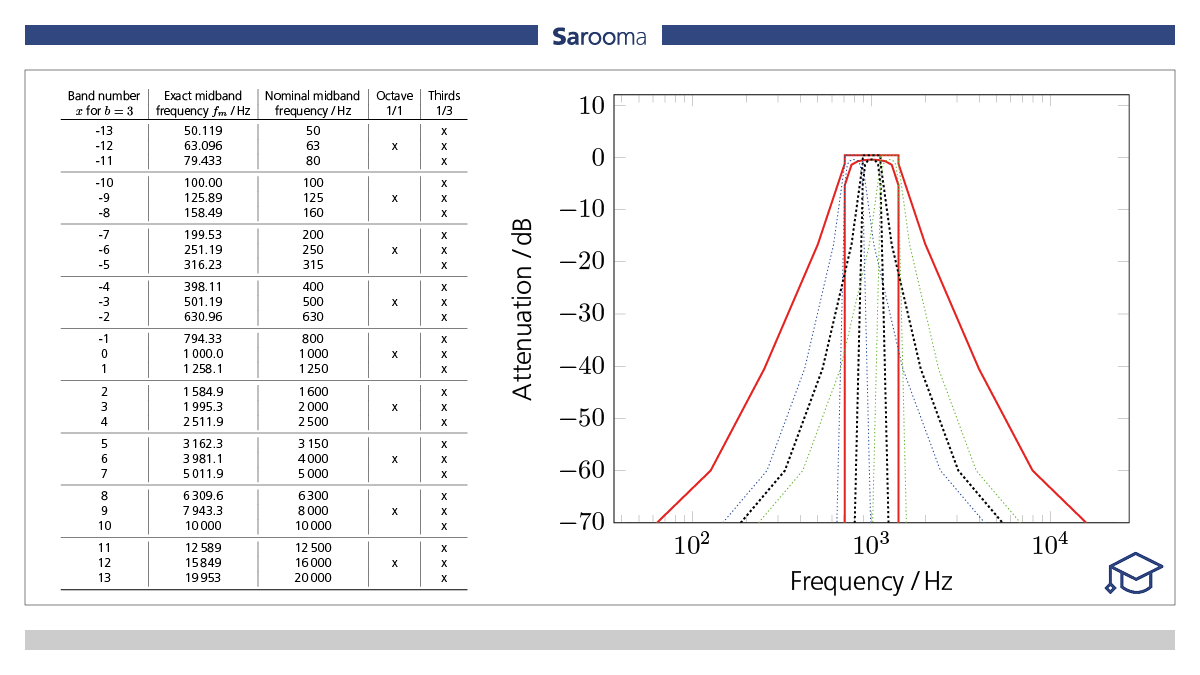The height and width of the screenshot is (675, 1200).
Task: Select exact midband frequency 158.49
Action: [204, 213]
